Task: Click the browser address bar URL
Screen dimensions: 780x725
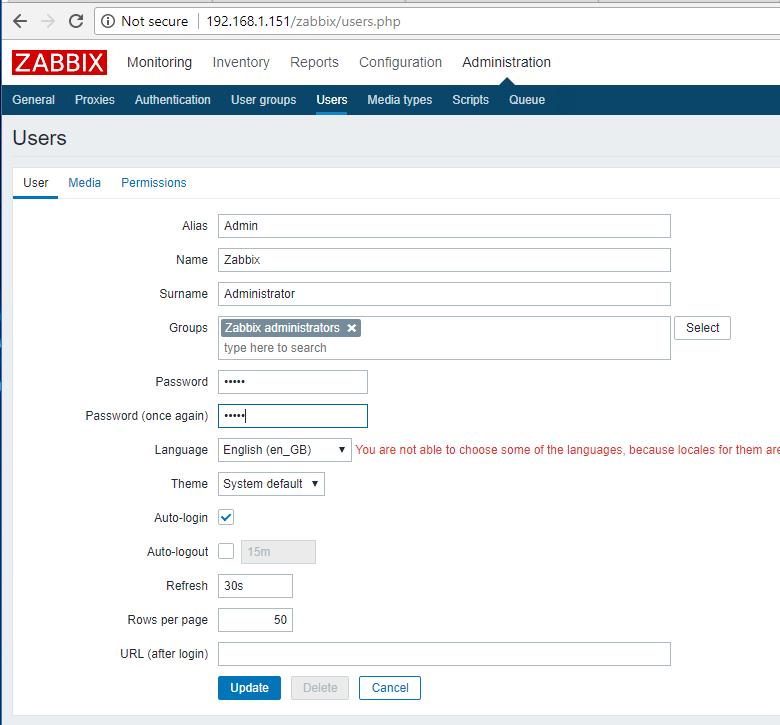Action: coord(303,21)
